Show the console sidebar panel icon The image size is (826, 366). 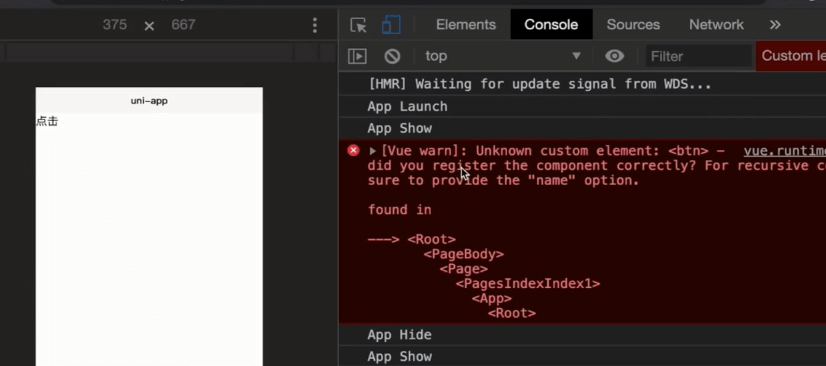[x=357, y=56]
